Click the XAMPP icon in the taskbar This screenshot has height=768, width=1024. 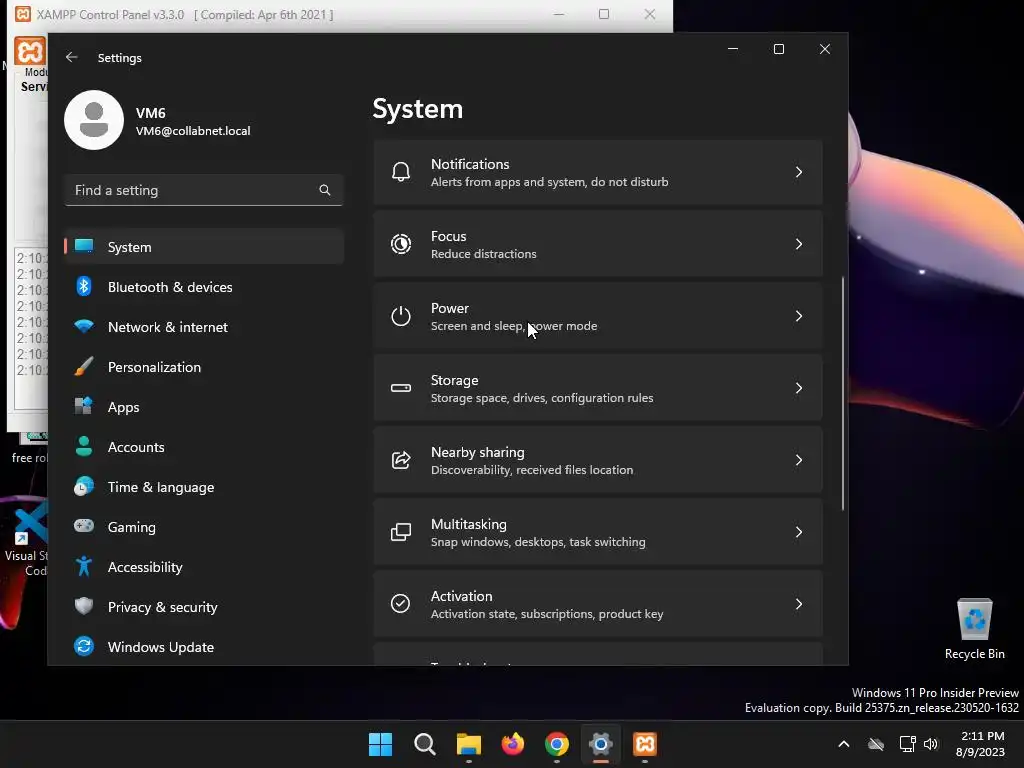point(645,744)
